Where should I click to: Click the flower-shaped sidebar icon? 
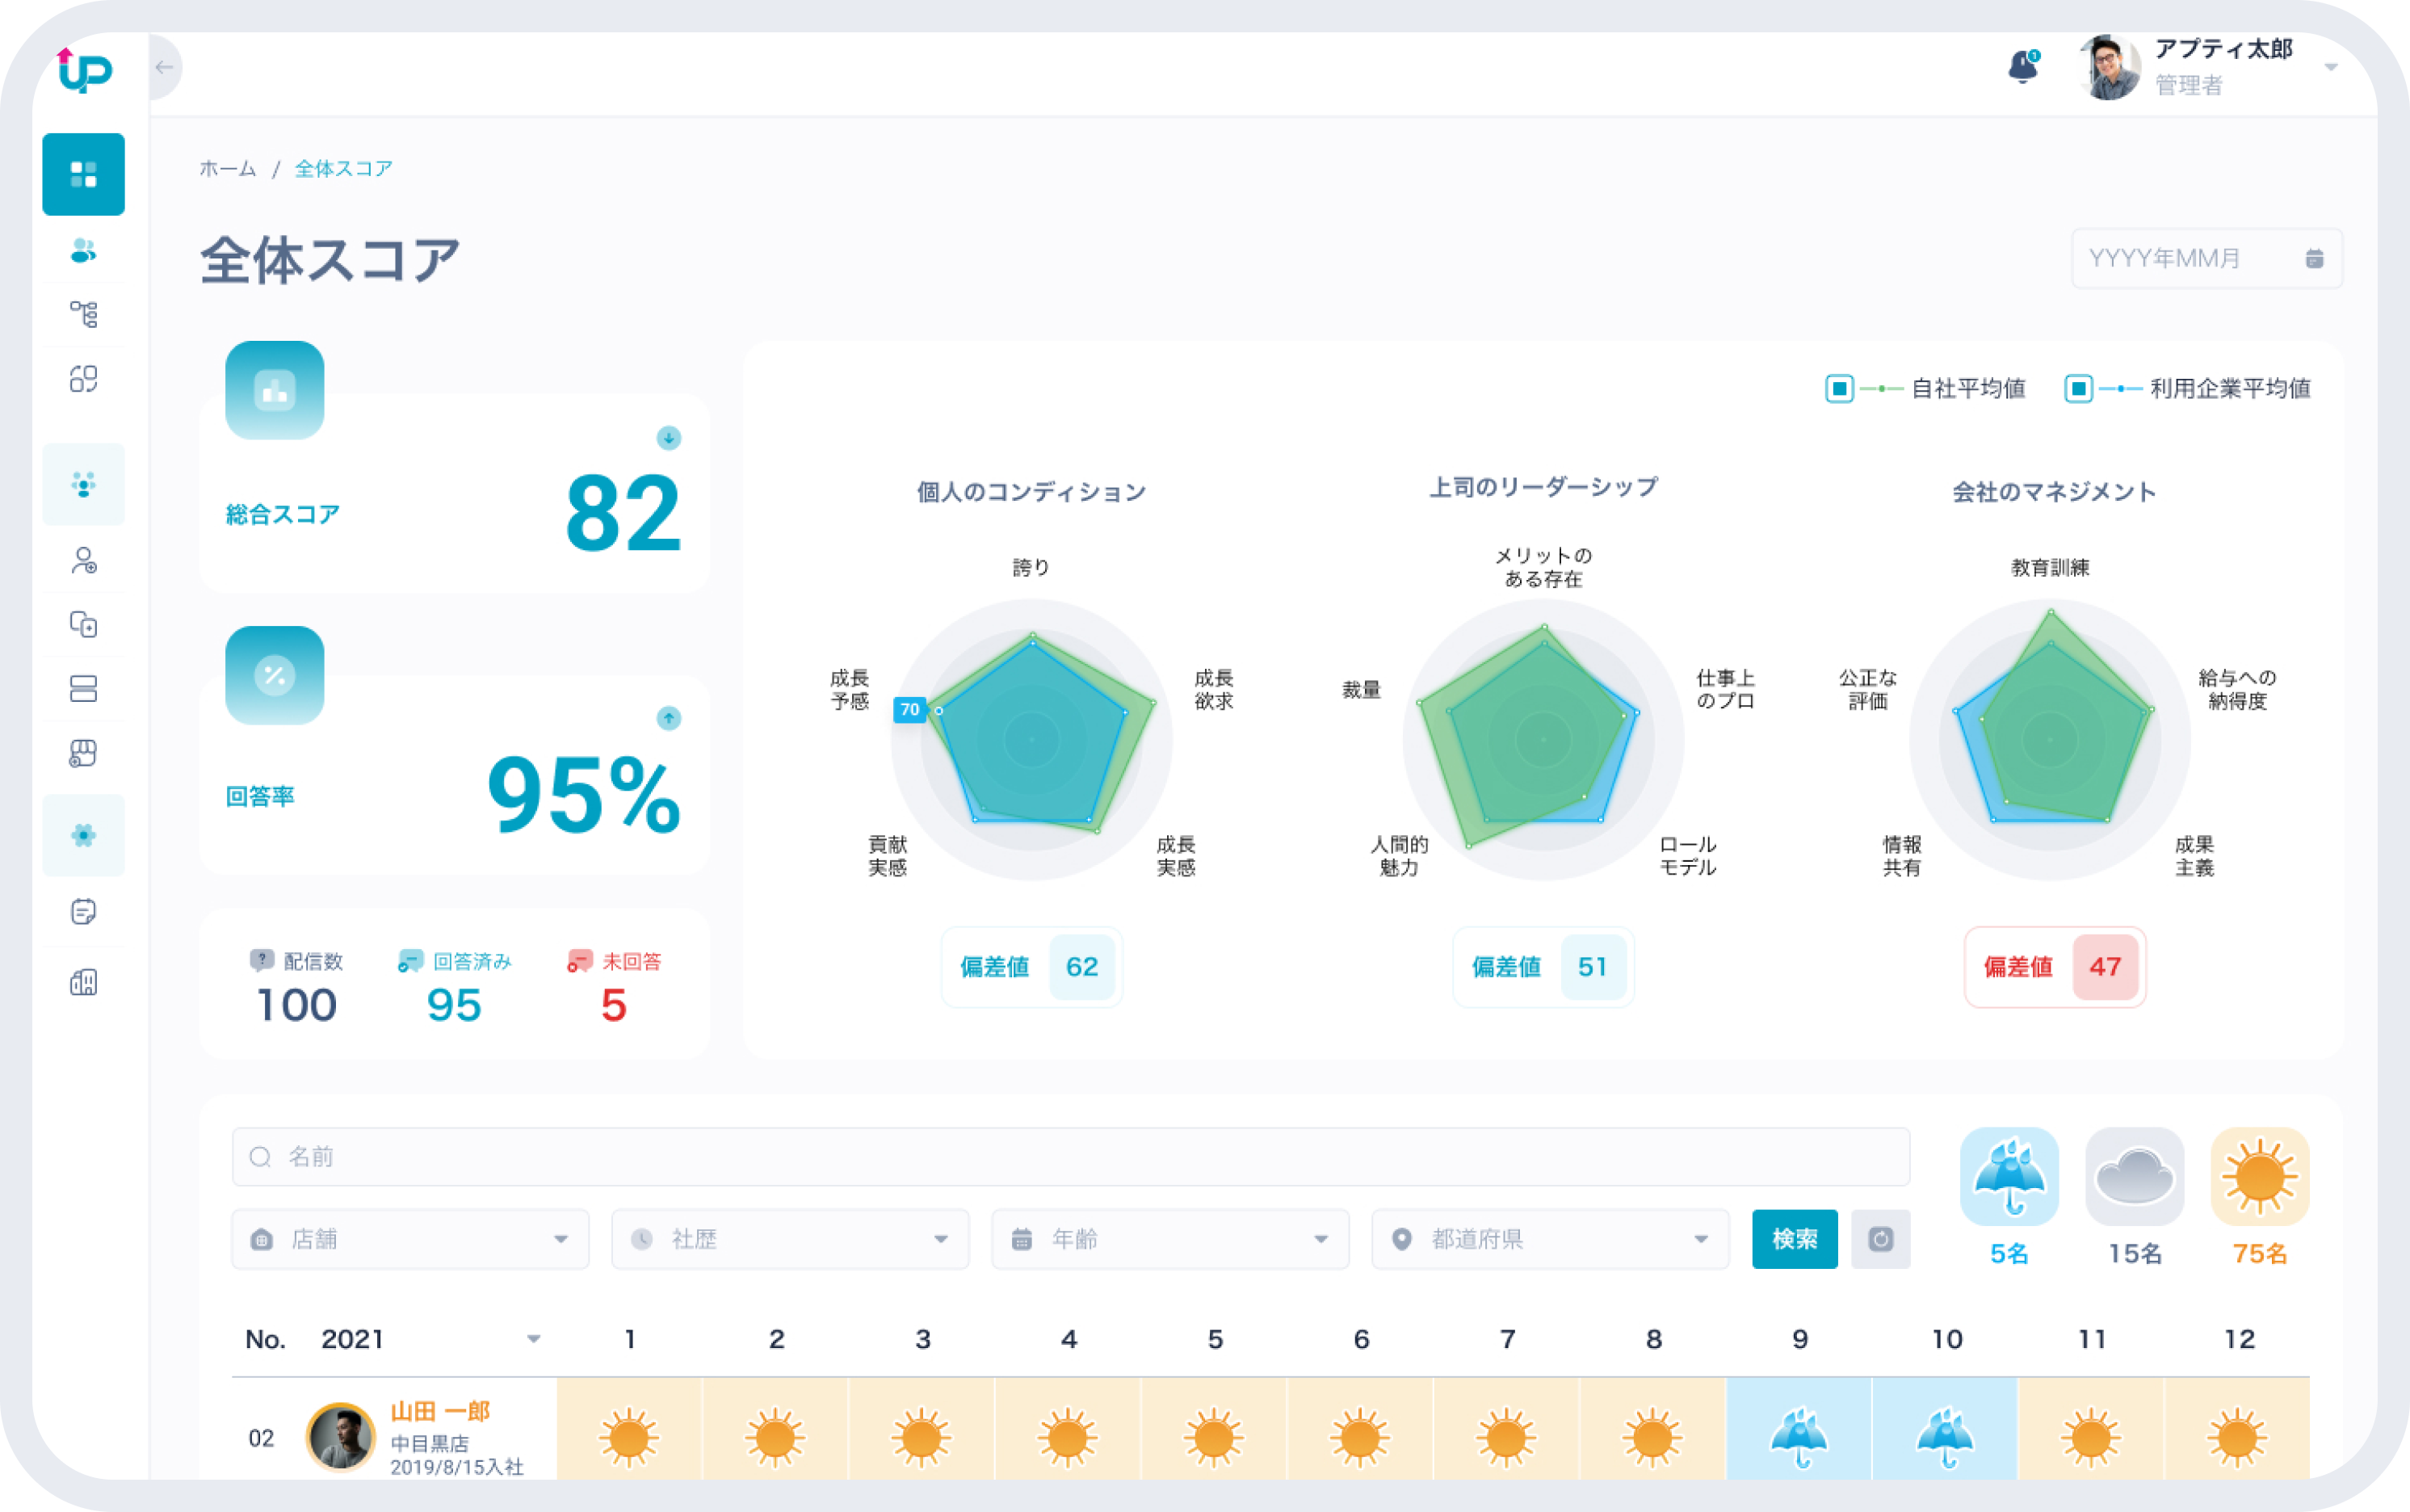83,835
